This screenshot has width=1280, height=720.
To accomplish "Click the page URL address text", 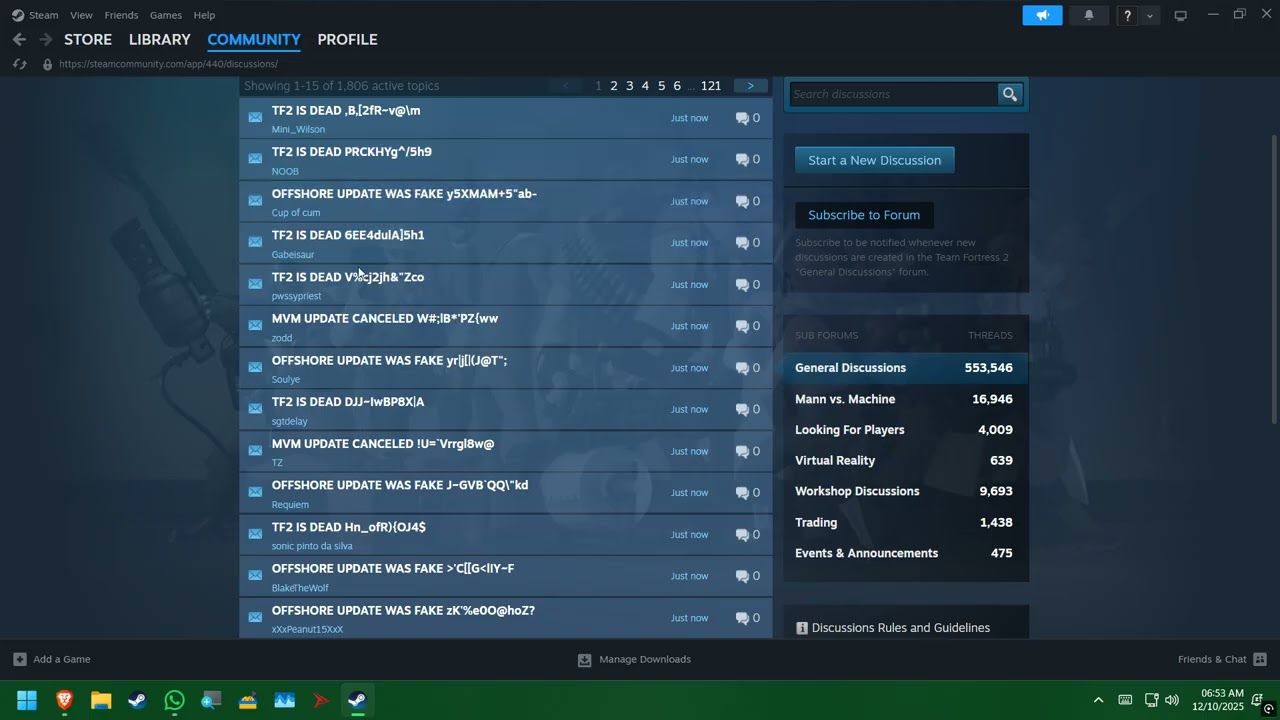I will point(168,64).
